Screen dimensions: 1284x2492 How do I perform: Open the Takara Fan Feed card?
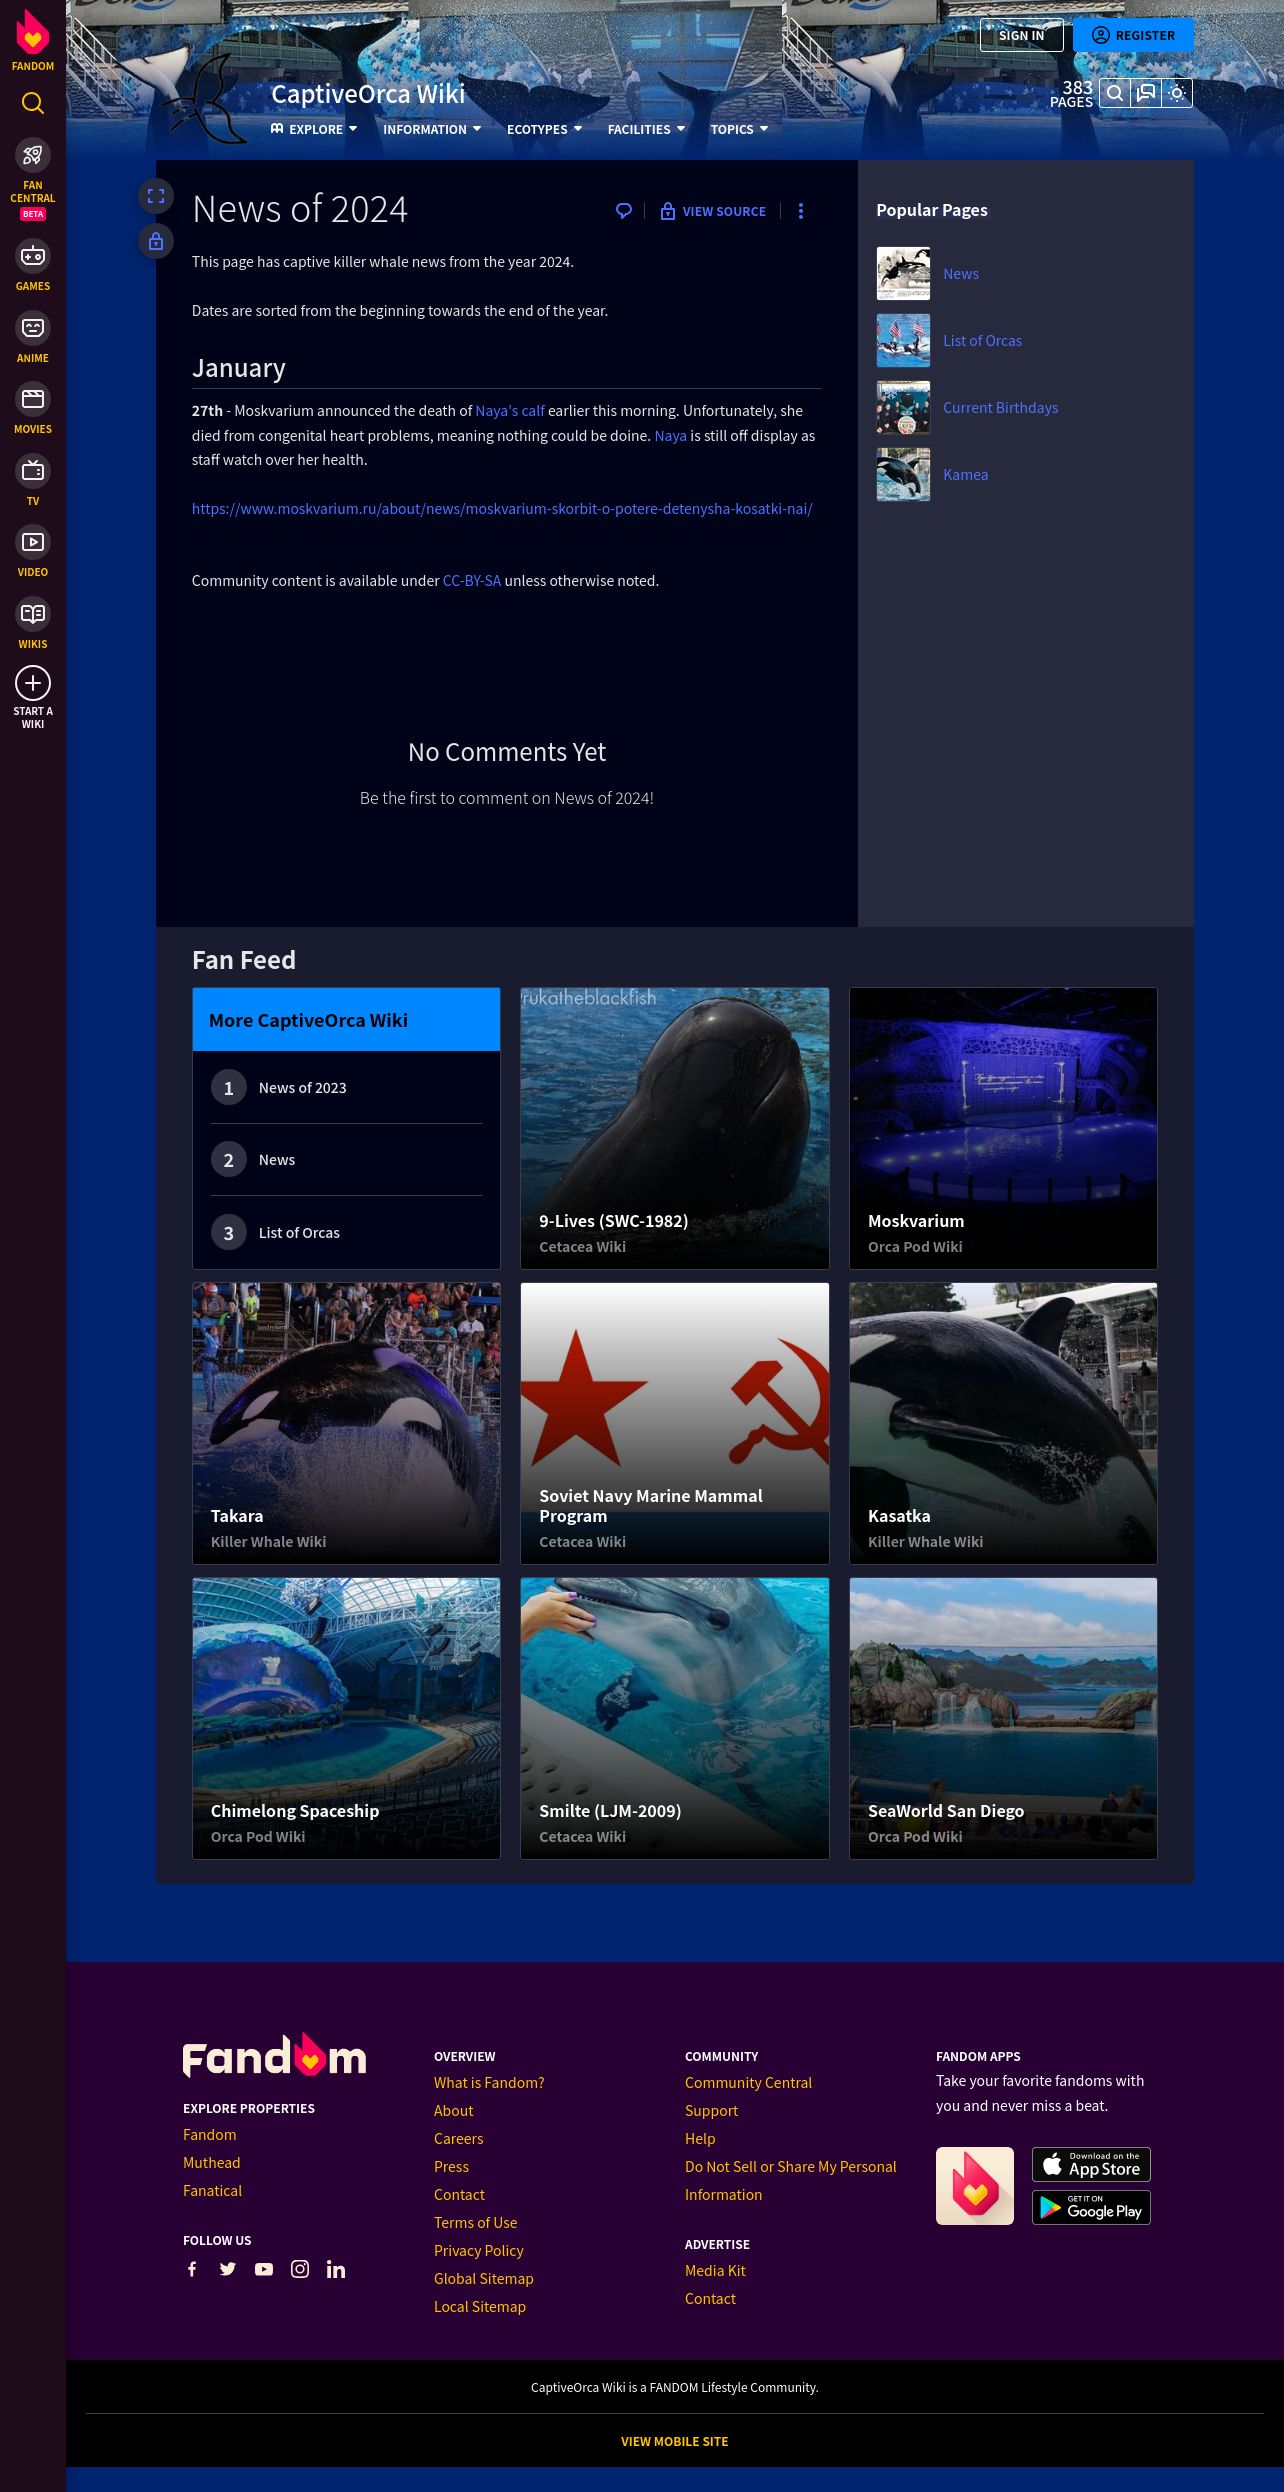pyautogui.click(x=346, y=1423)
